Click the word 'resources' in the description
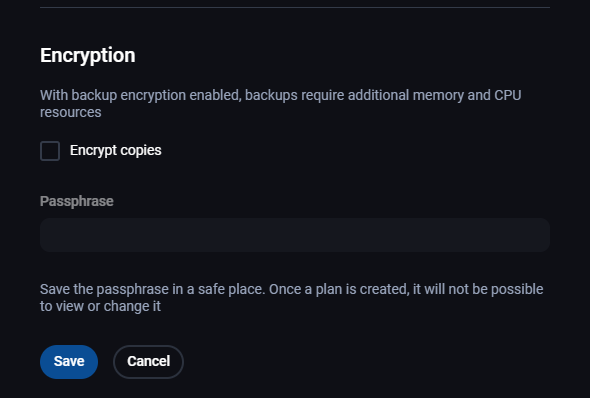The height and width of the screenshot is (398, 590). point(71,112)
